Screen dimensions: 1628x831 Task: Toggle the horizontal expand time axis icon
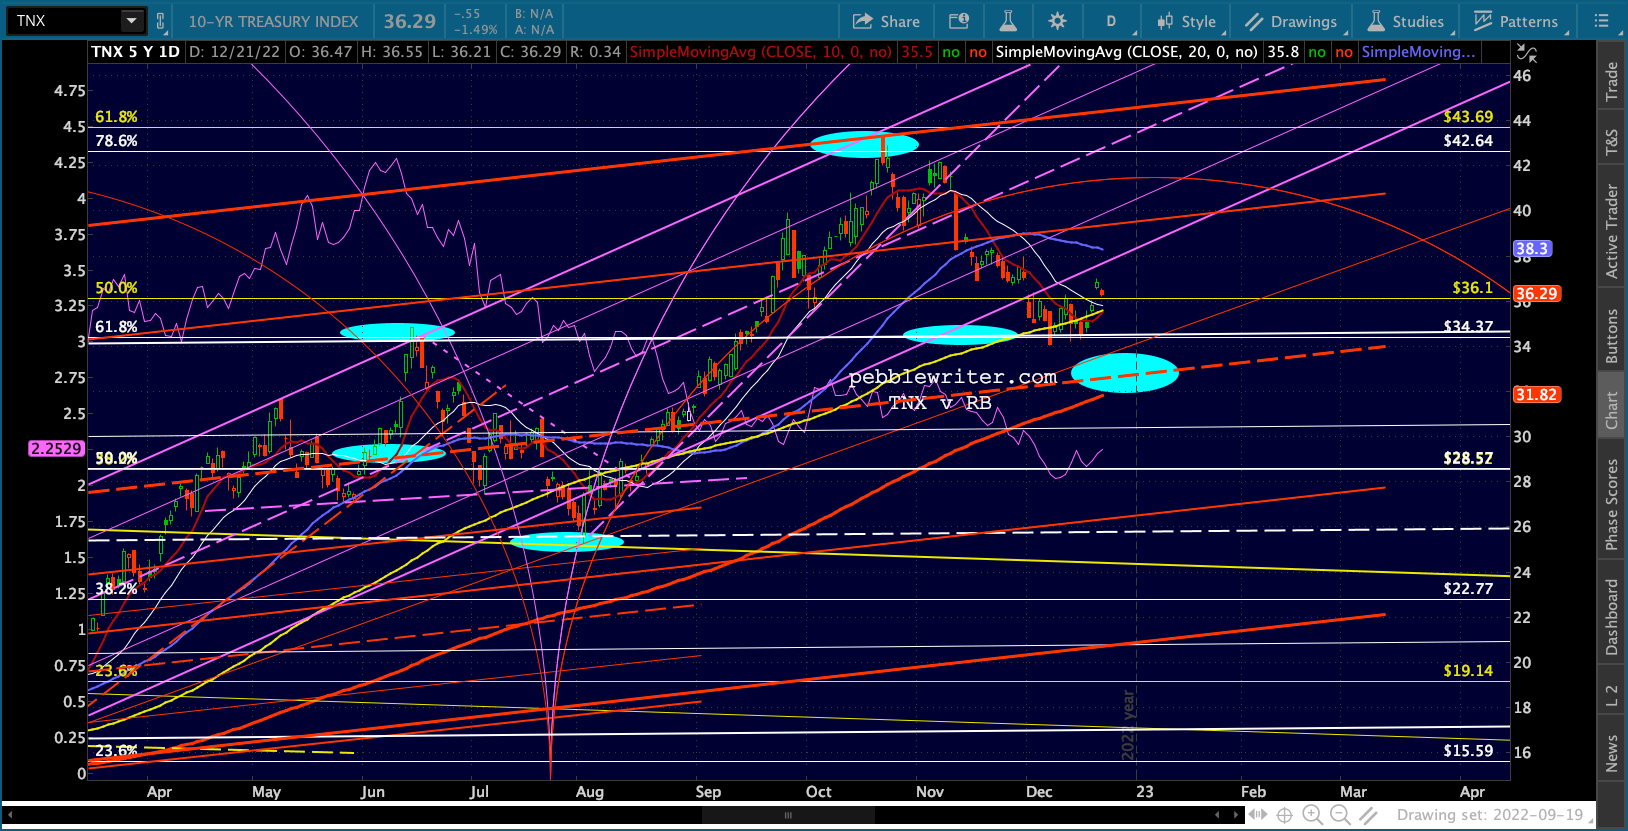click(x=1257, y=815)
